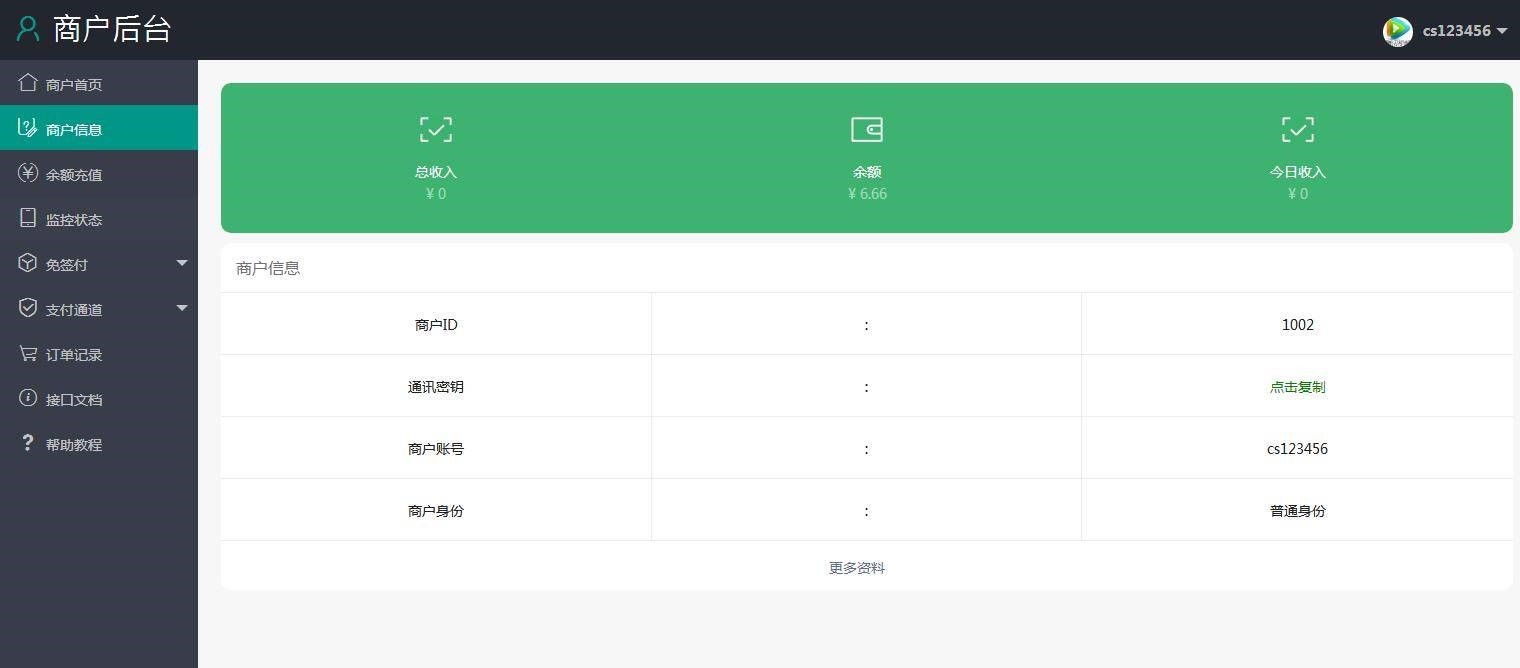Open 监控状态 in the sidebar

point(99,219)
